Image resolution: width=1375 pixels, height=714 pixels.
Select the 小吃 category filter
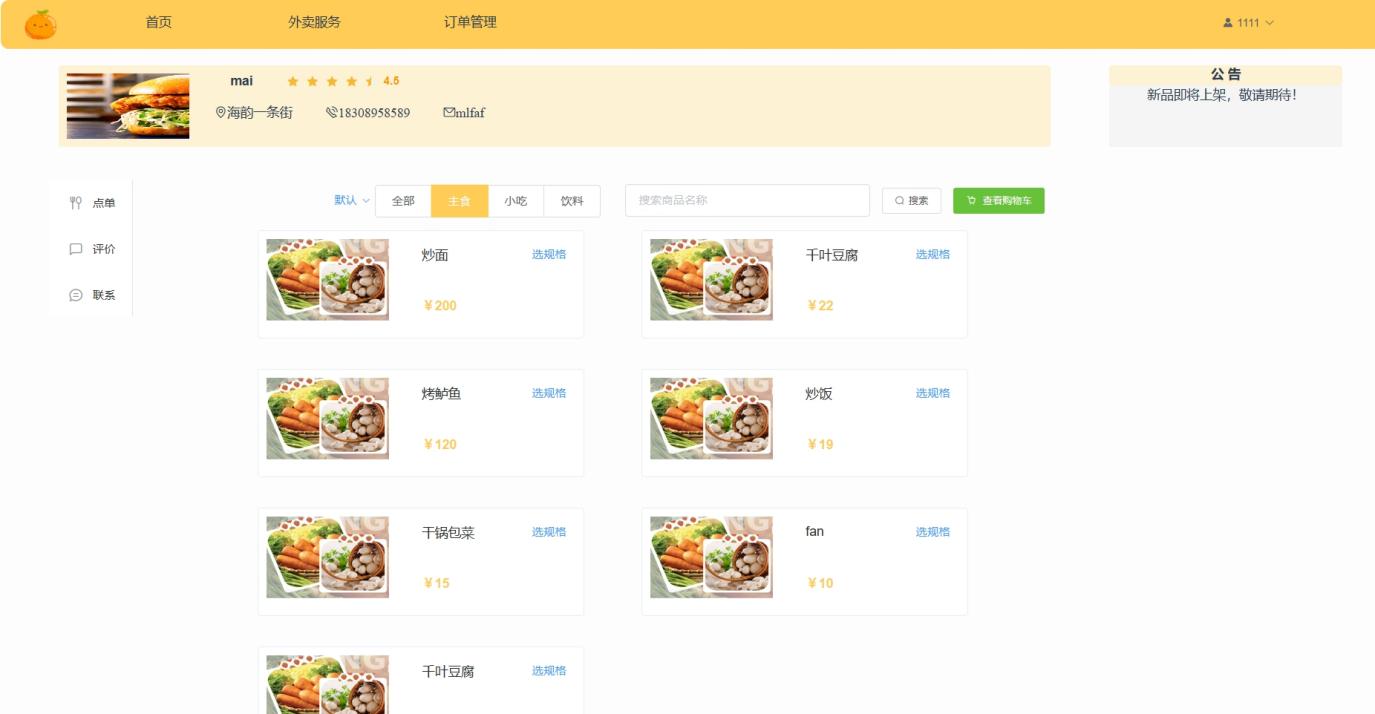(x=516, y=201)
